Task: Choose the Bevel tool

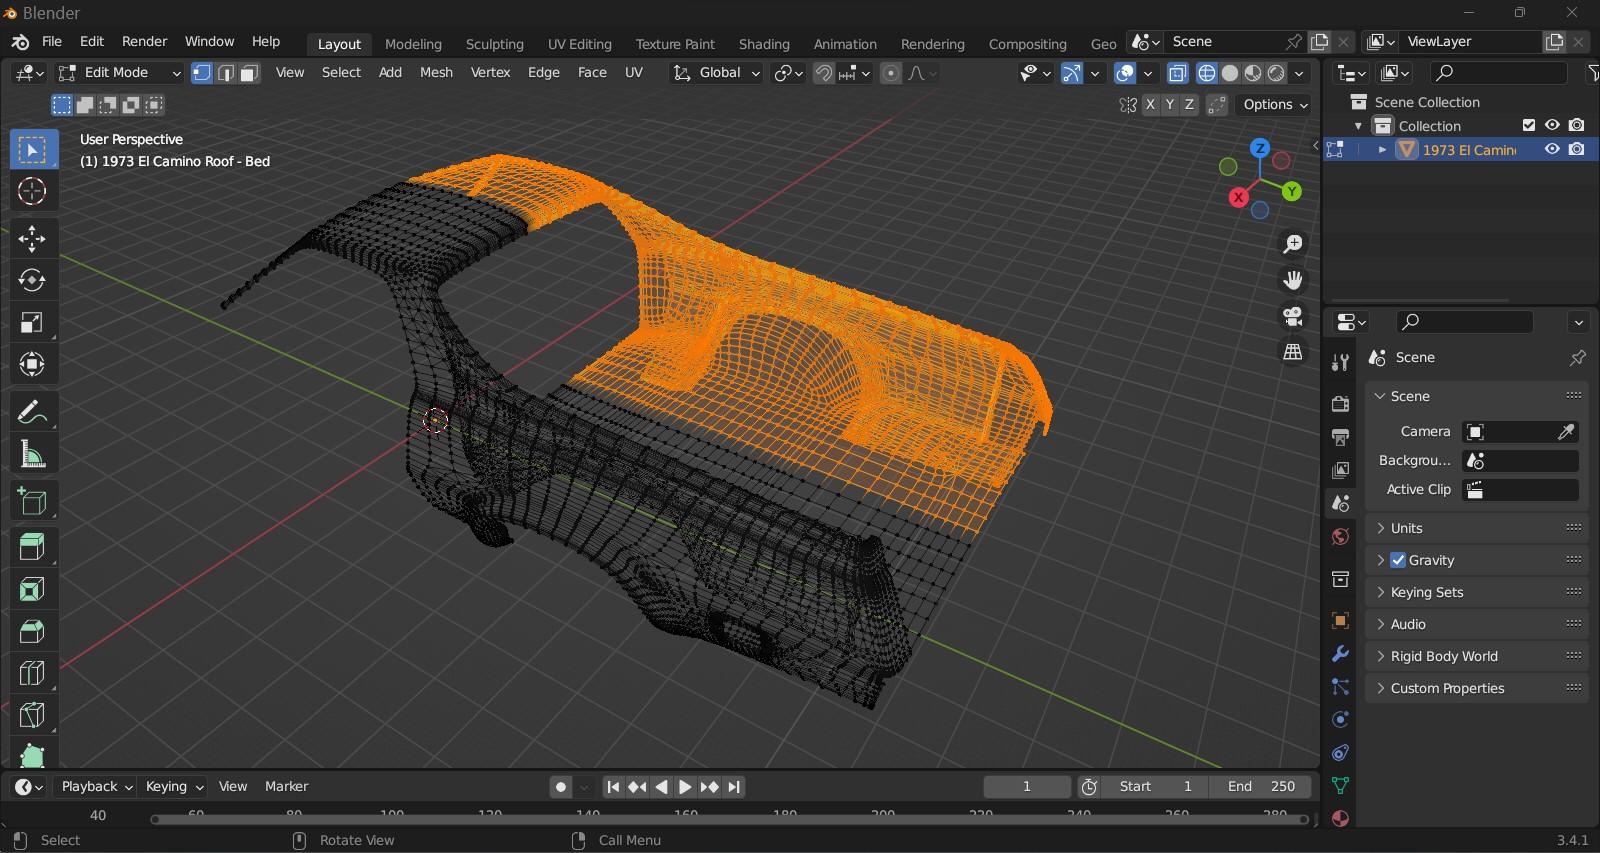Action: pyautogui.click(x=32, y=631)
